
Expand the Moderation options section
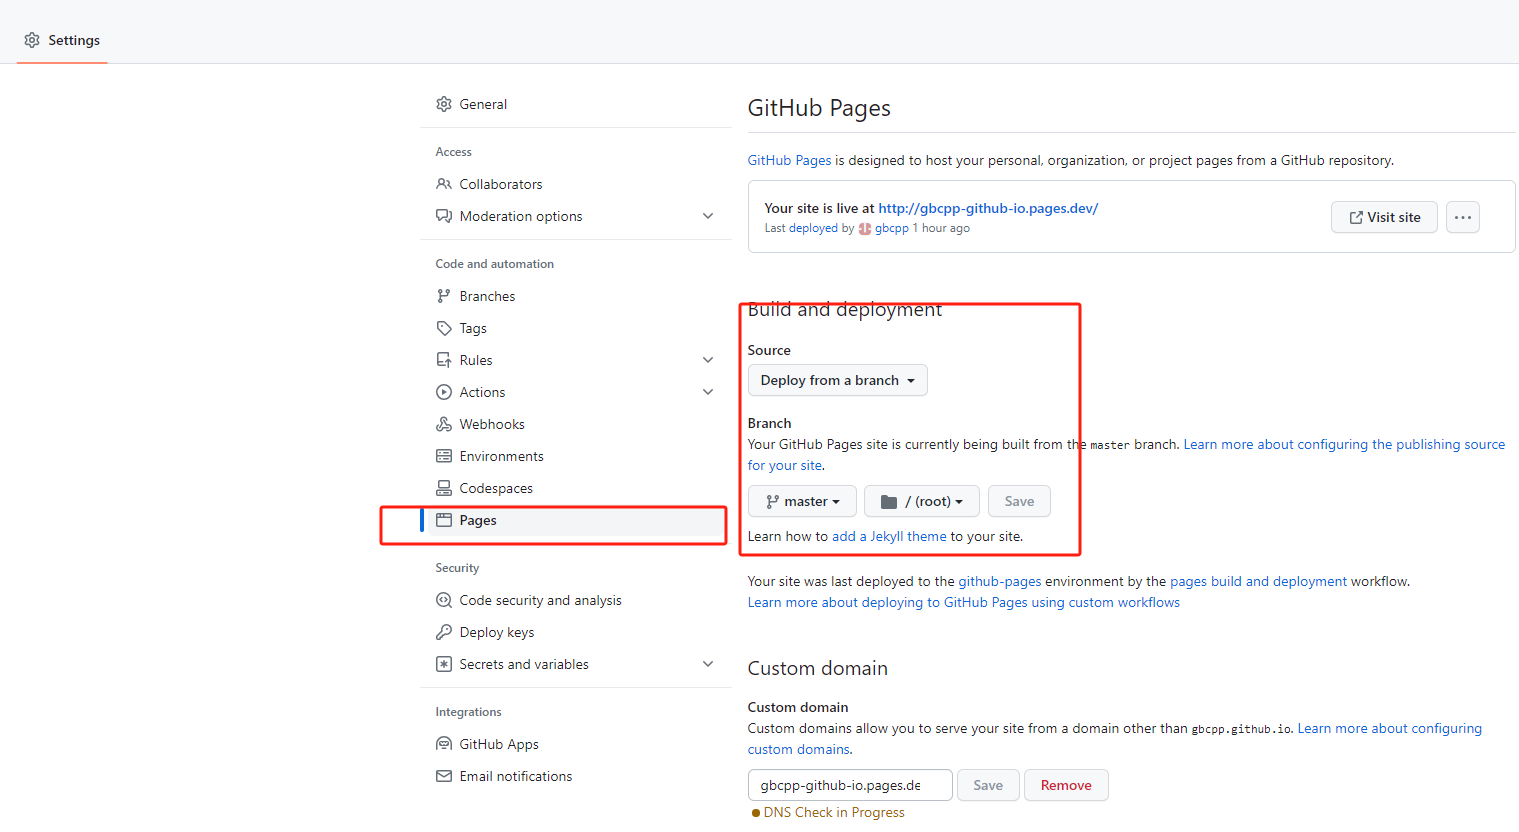708,216
